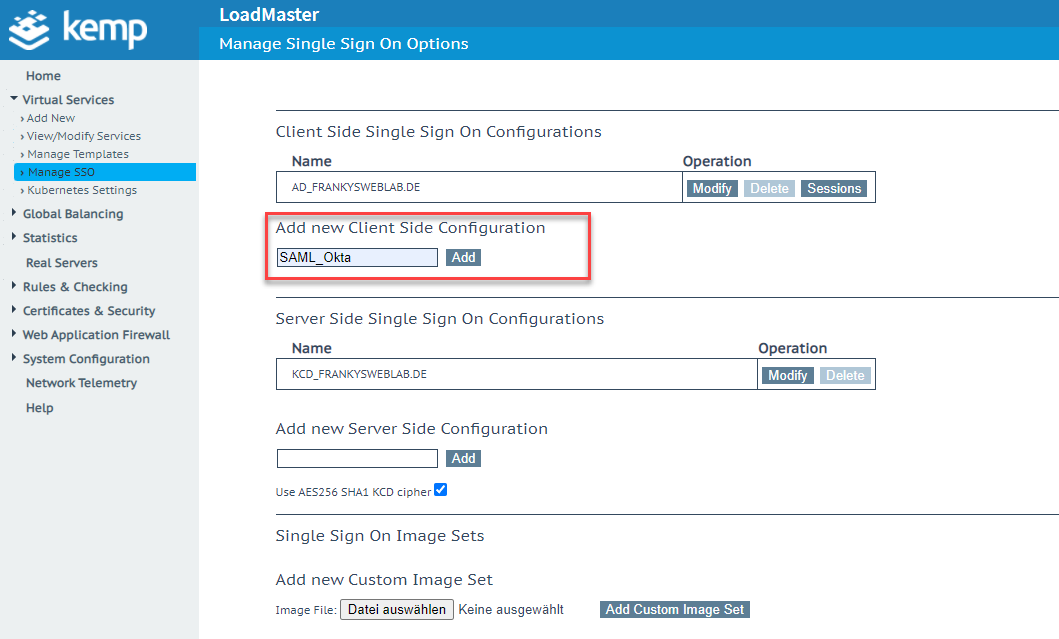Select Manage SSO in the sidebar
The image size is (1059, 639).
(60, 172)
